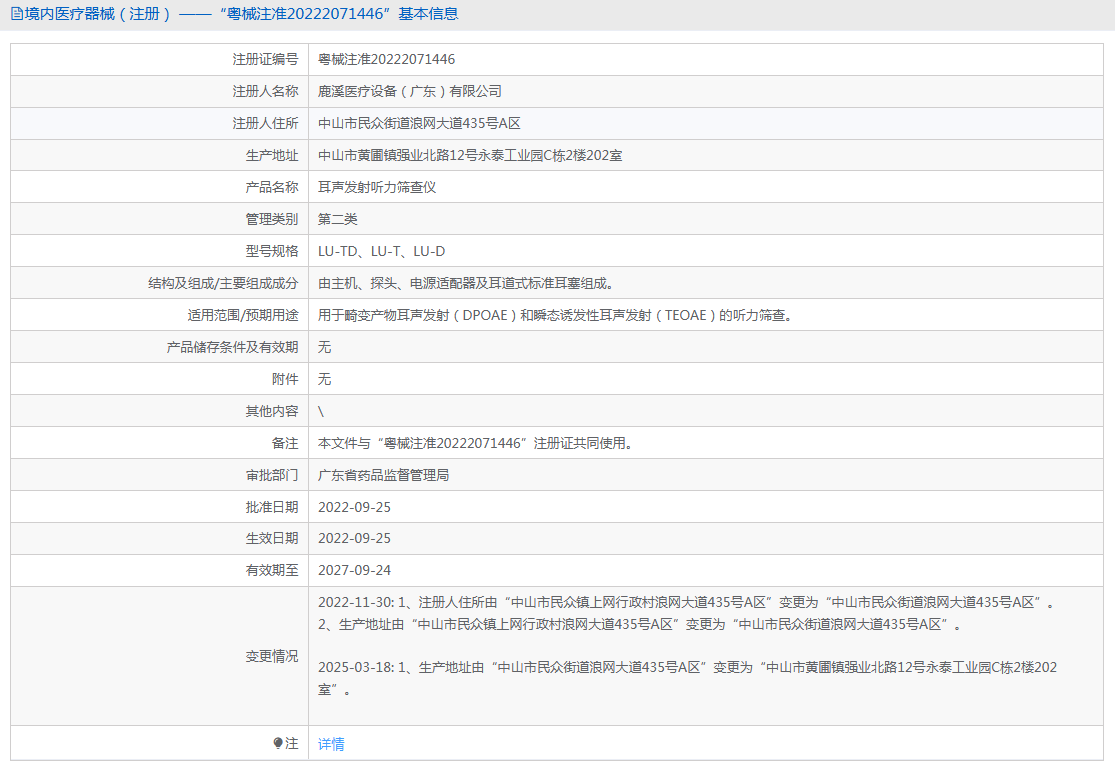1115x770 pixels.
Task: Click the 产品储存条件及有效期 label
Action: (x=233, y=347)
